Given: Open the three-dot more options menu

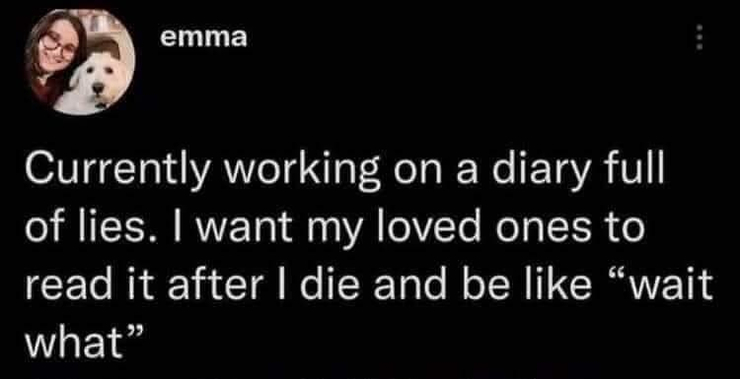Looking at the screenshot, I should tap(700, 38).
